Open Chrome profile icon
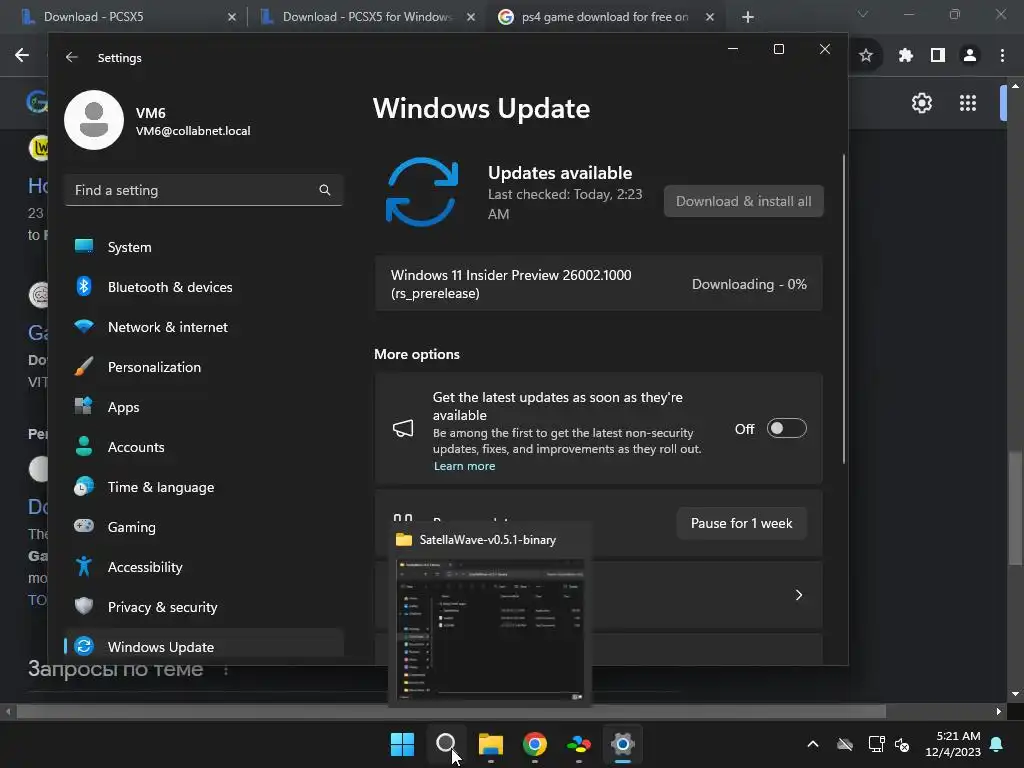The height and width of the screenshot is (768, 1024). click(970, 56)
